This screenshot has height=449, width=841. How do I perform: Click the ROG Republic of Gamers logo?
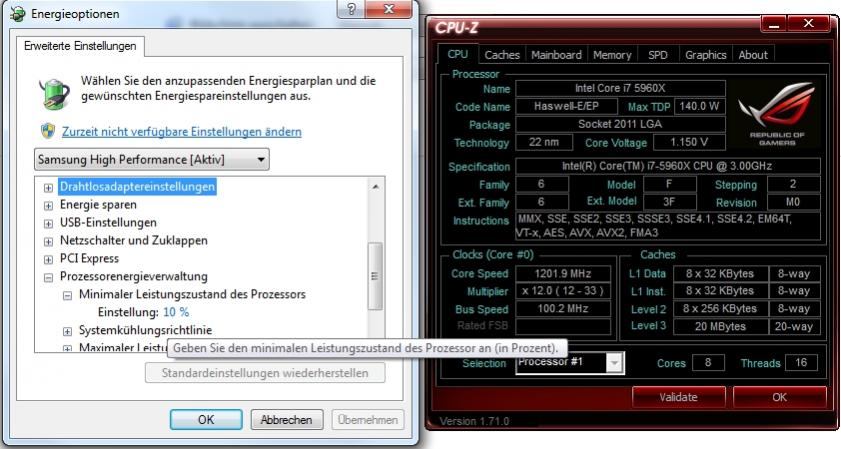(777, 114)
